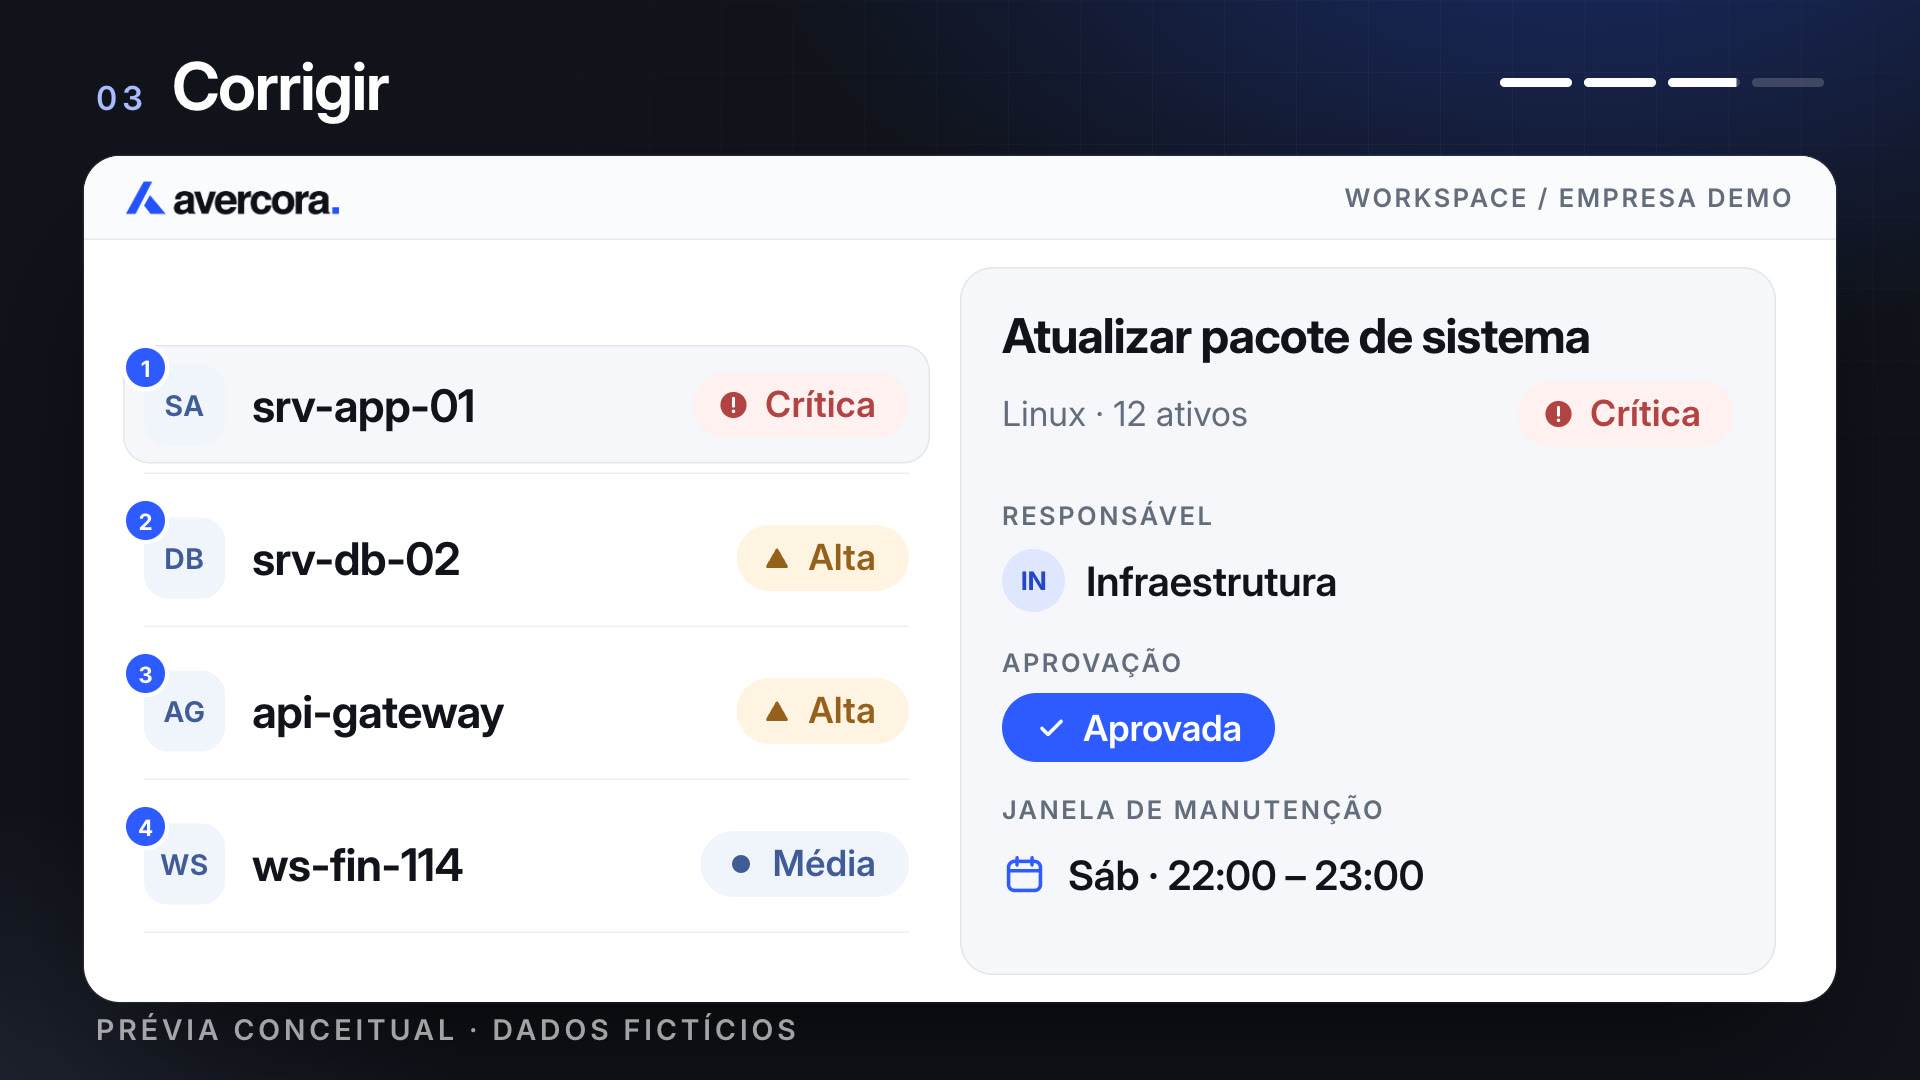Click the IN avatar beside Infraestrutura
1920x1080 pixels.
coord(1033,581)
